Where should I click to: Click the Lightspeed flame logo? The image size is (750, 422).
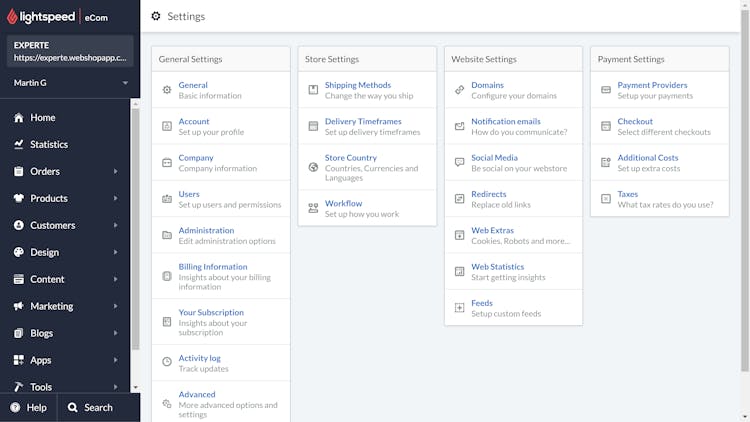pyautogui.click(x=12, y=17)
